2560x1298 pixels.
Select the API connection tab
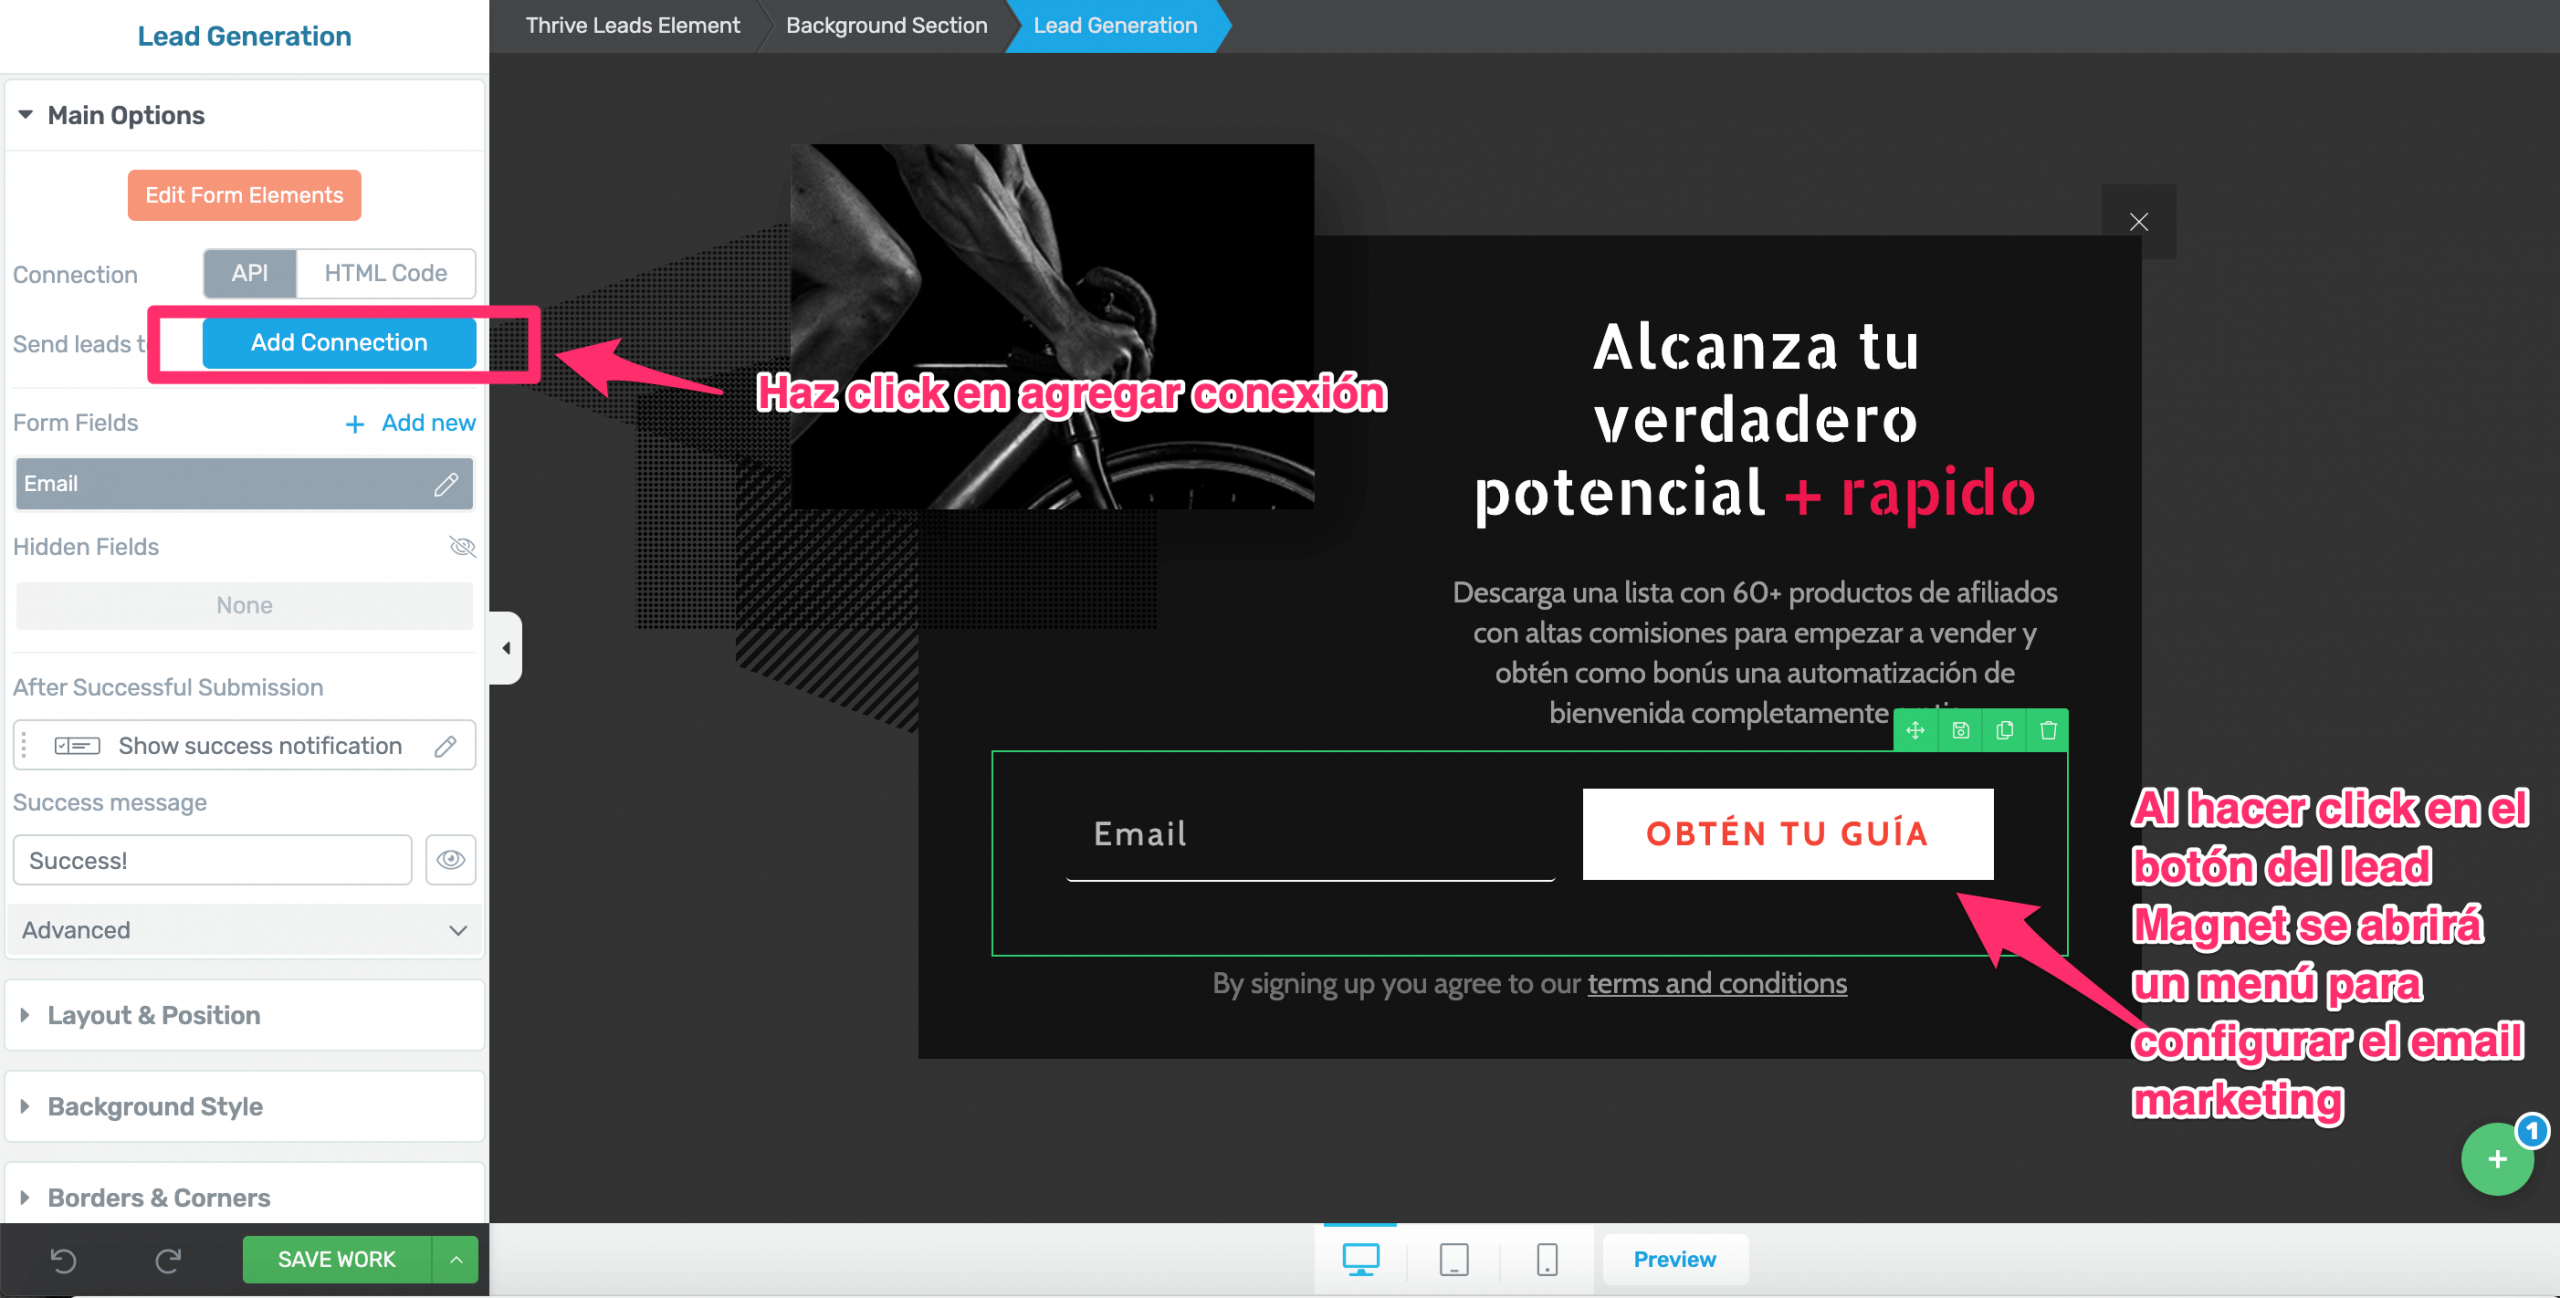coord(250,272)
